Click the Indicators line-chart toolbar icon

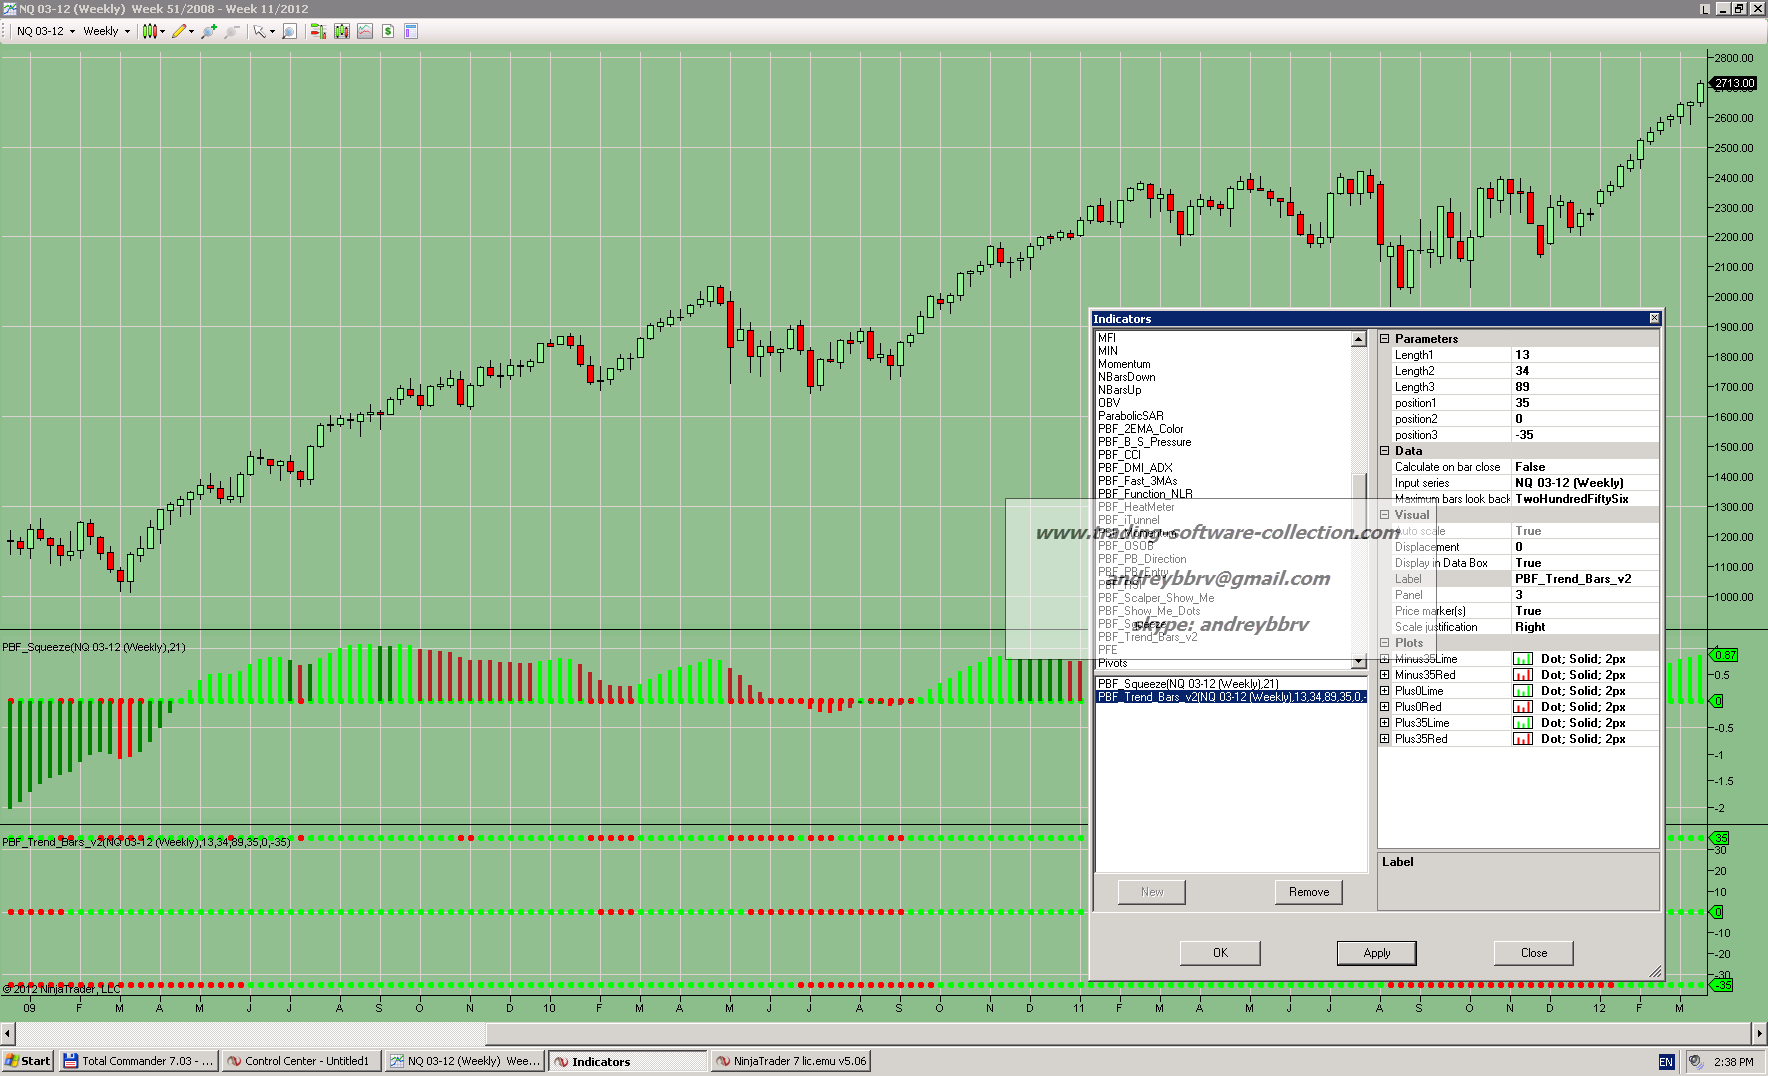(x=365, y=31)
